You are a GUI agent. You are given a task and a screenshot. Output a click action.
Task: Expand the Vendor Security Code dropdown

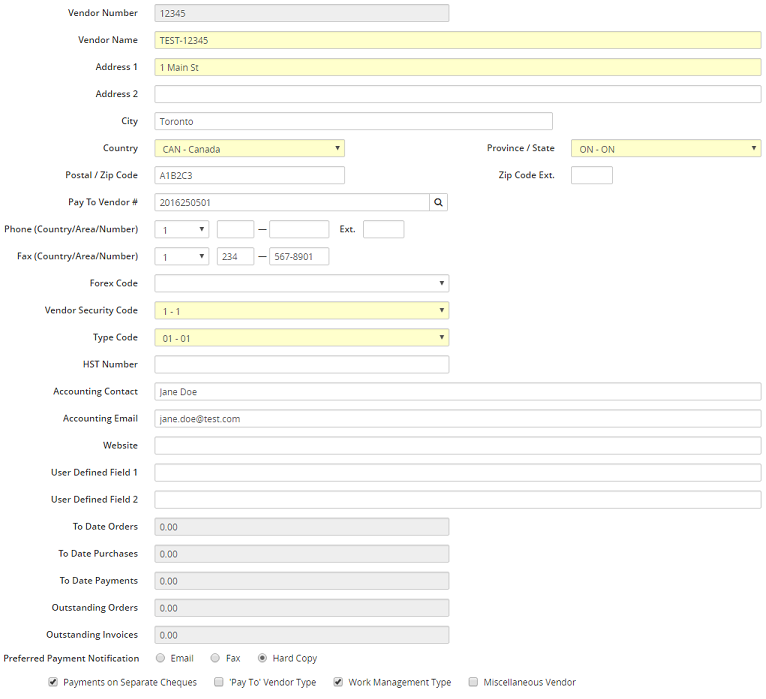click(x=301, y=310)
